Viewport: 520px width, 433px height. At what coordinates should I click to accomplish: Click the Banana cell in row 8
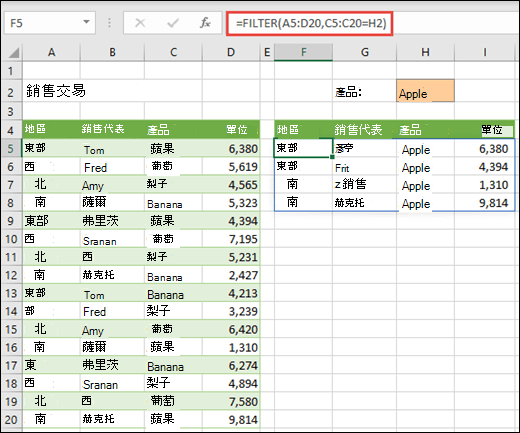173,203
